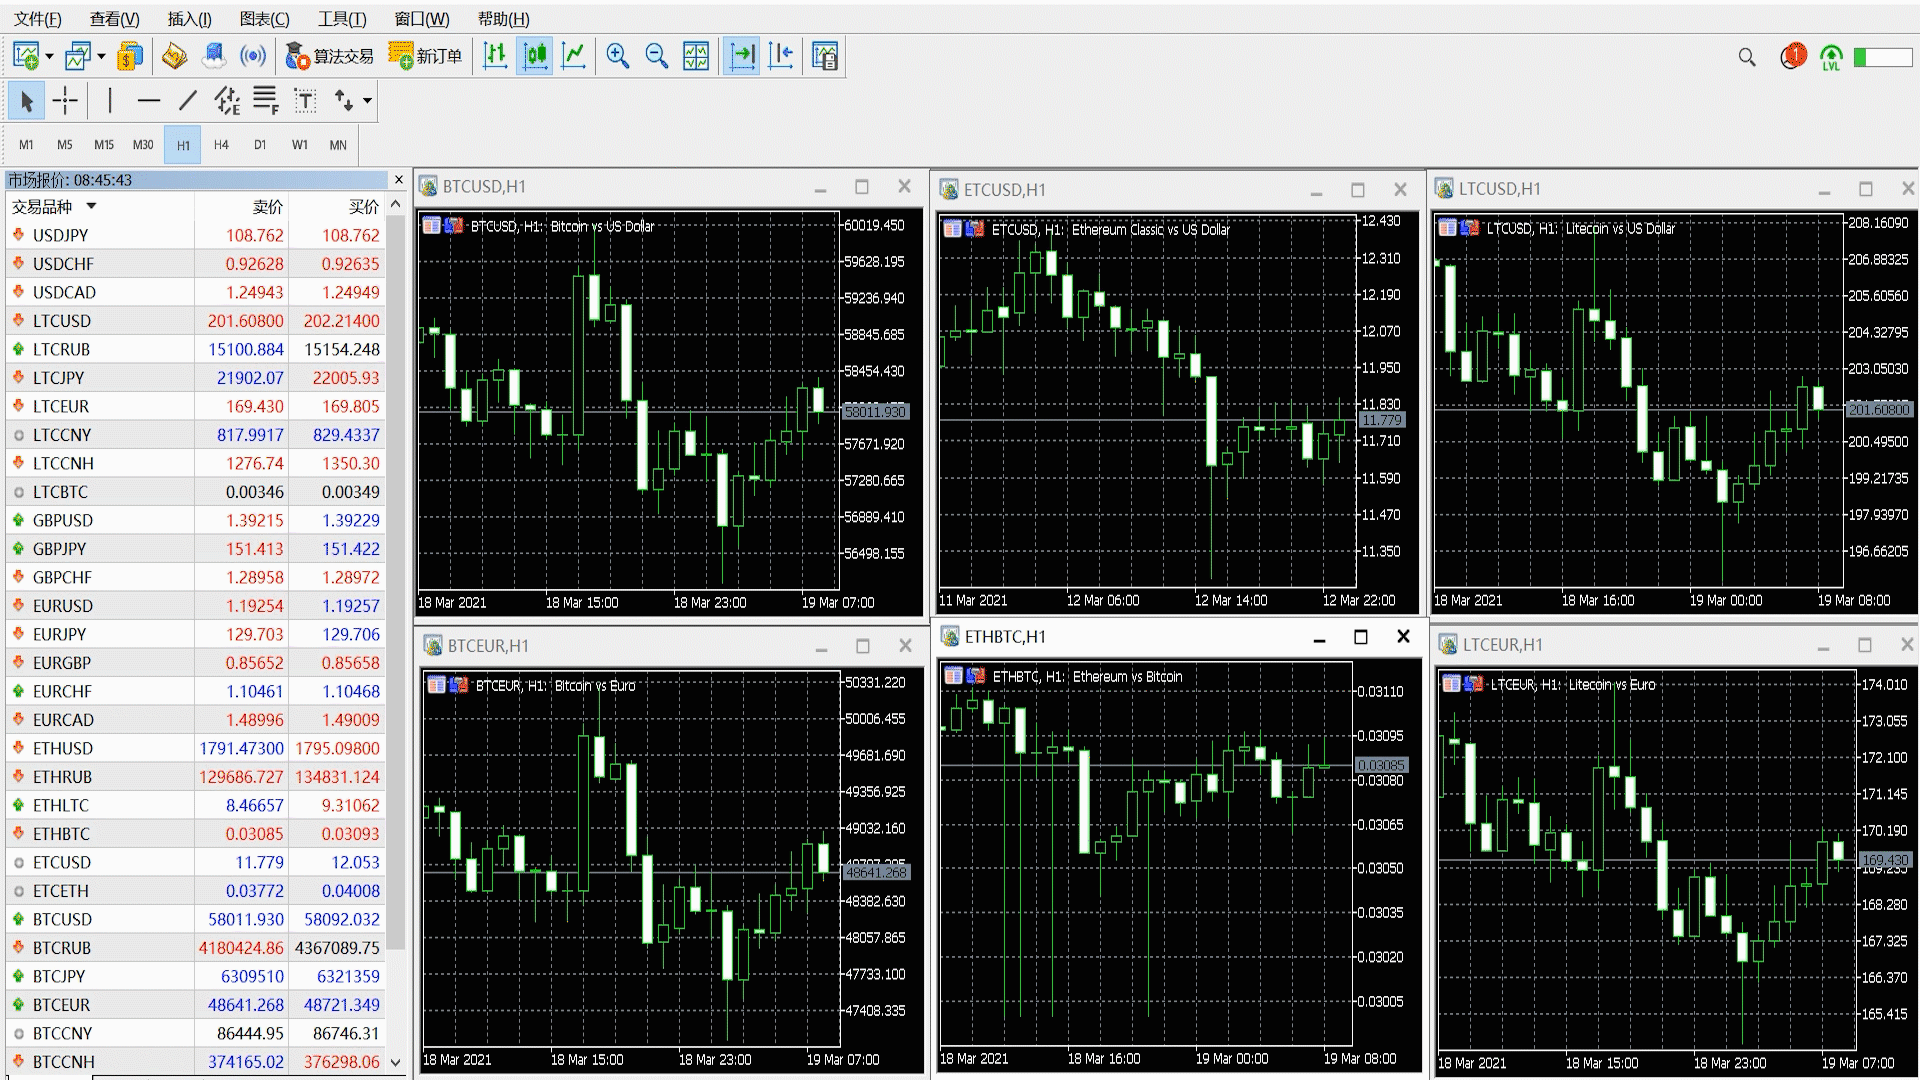
Task: Expand the new chart dropdown arrow
Action: tap(48, 56)
